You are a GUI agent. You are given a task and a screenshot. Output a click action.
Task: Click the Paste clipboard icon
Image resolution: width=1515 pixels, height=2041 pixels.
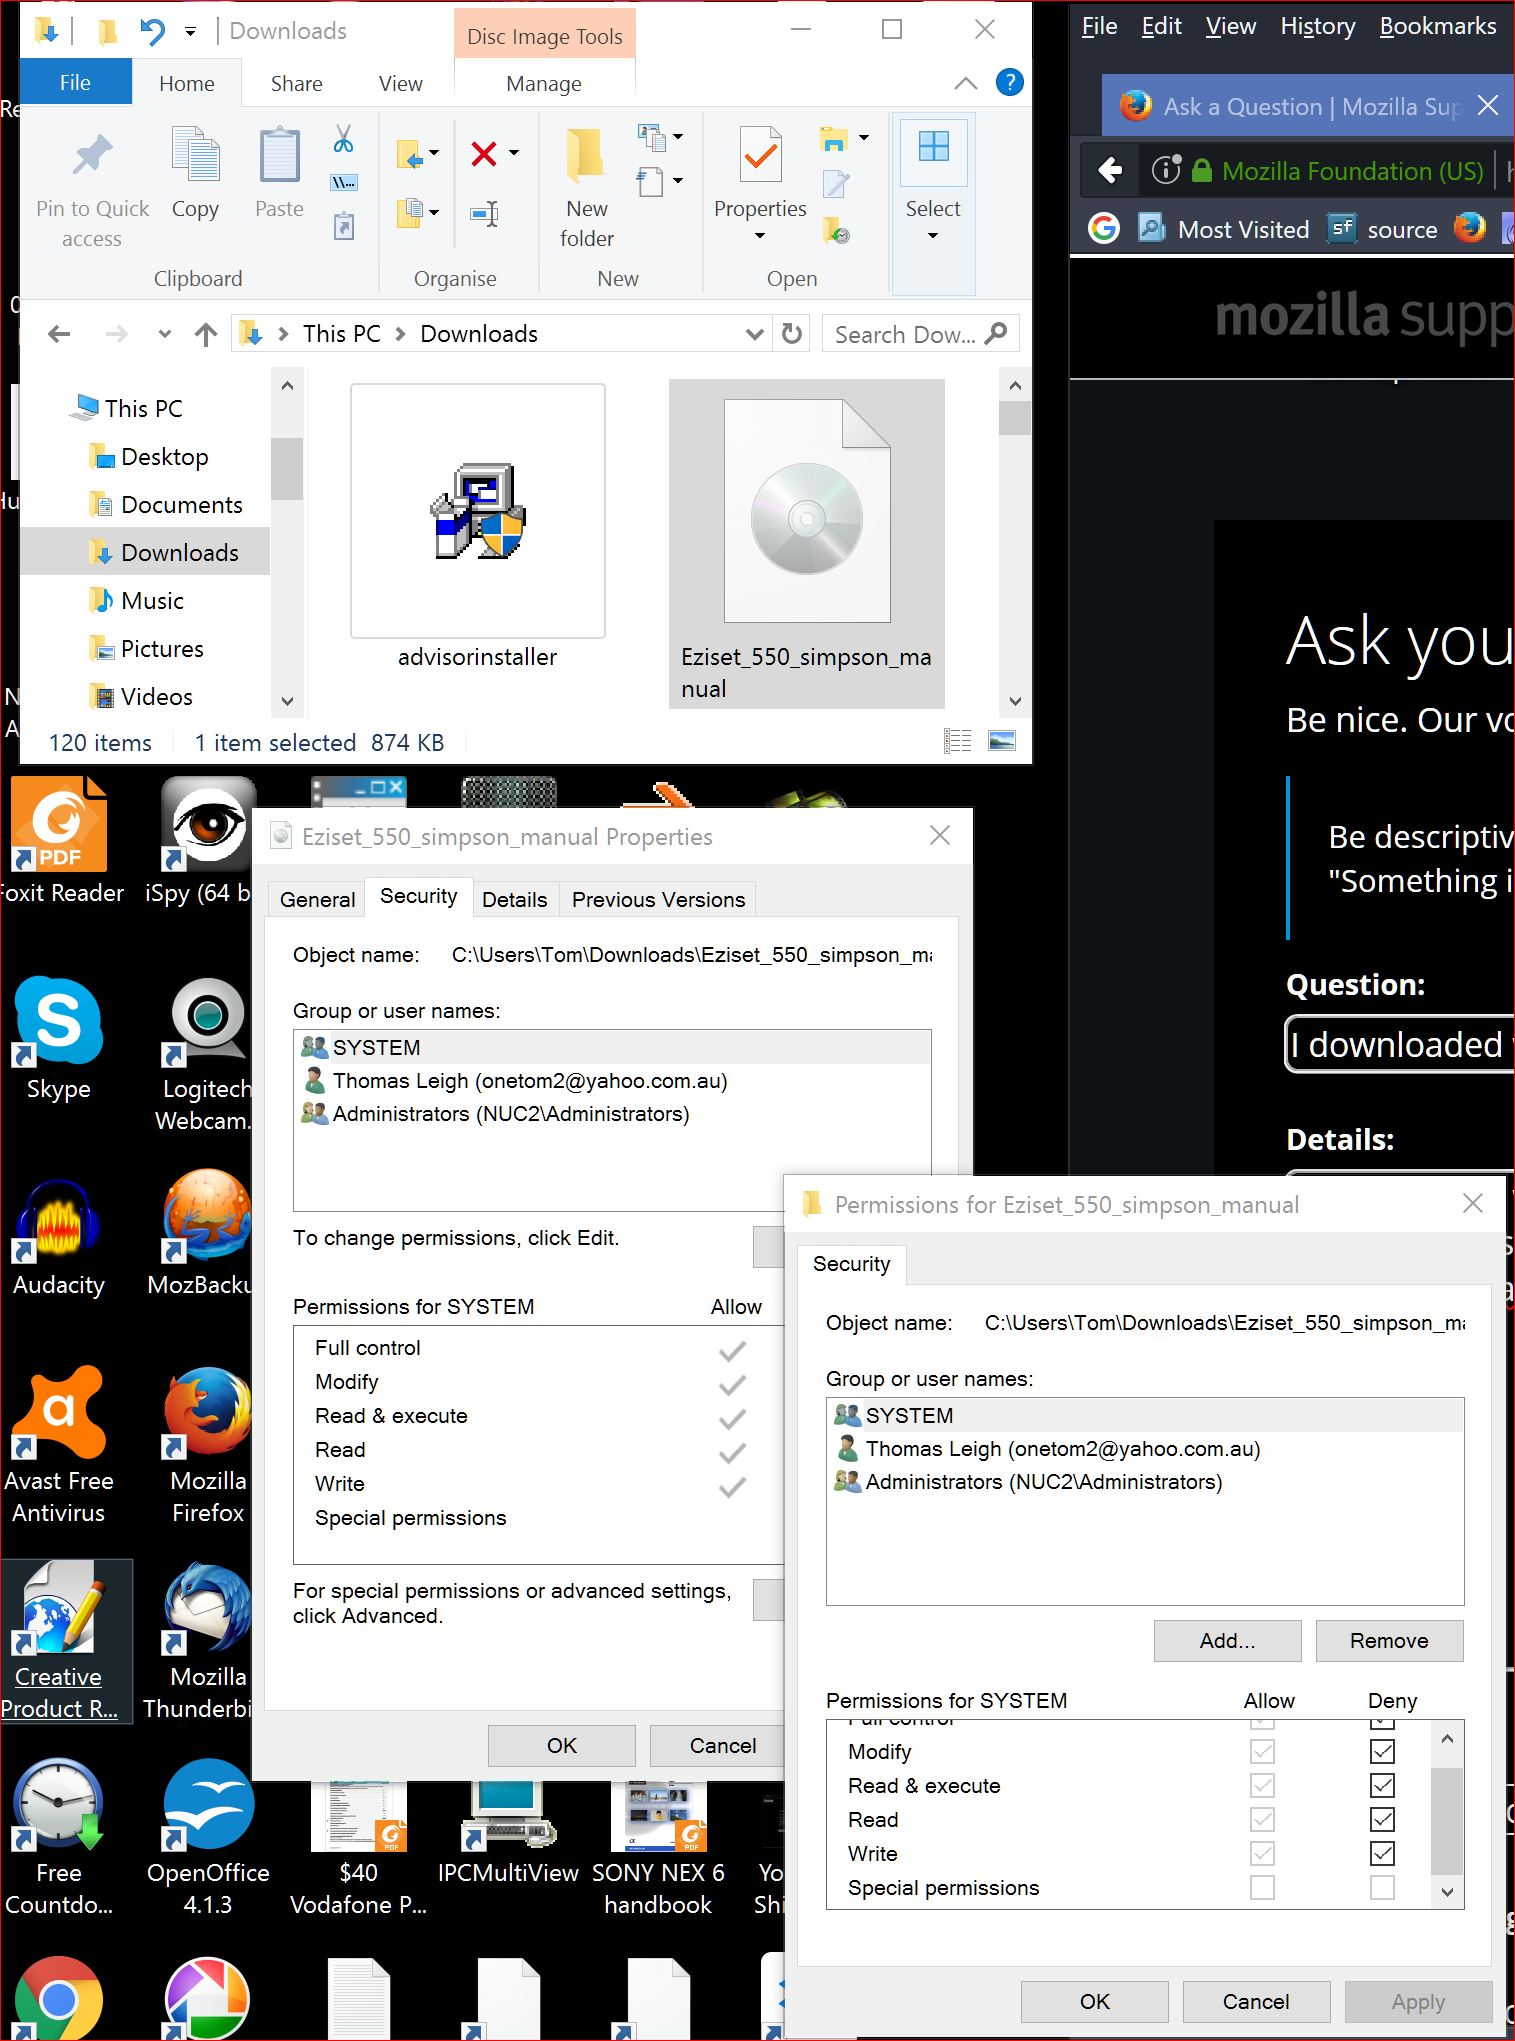pos(279,155)
